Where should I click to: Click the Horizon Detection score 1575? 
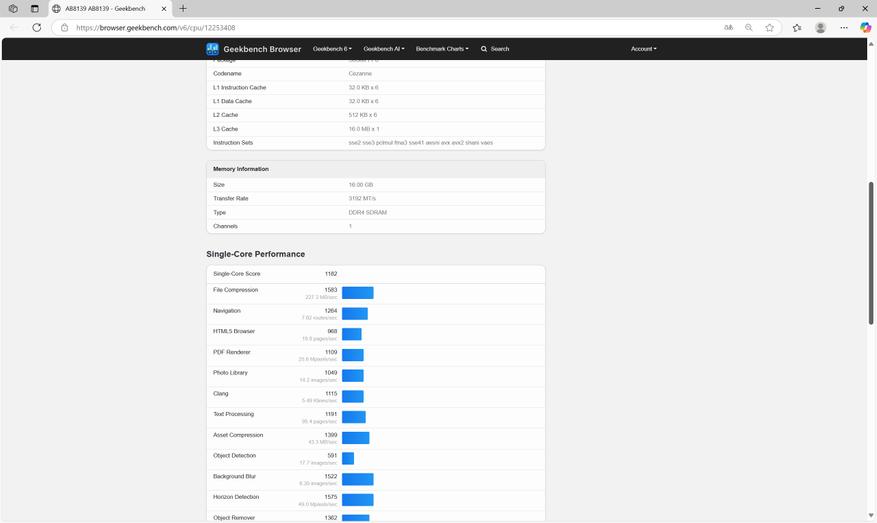coord(331,497)
